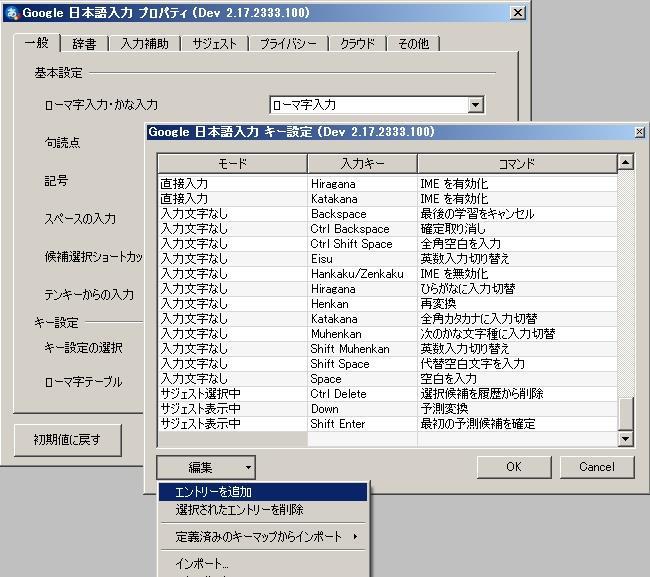Click the 全角カタカナに入力切替 command

pyautogui.click(x=517, y=319)
